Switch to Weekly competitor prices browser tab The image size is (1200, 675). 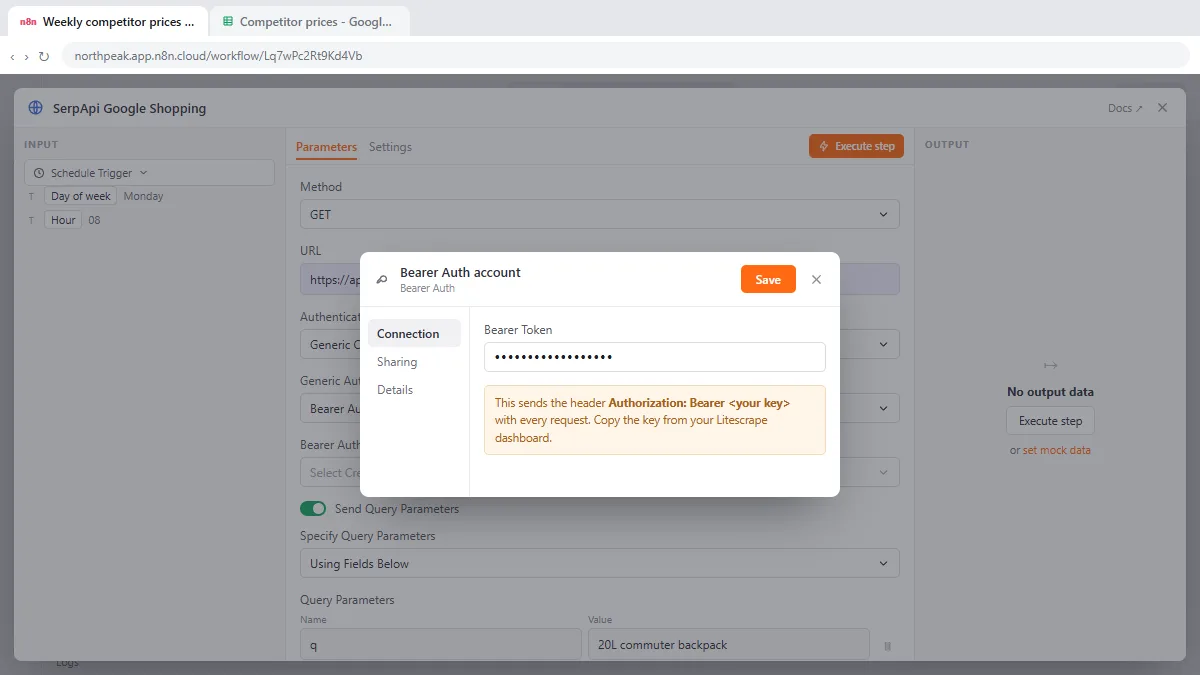point(107,22)
